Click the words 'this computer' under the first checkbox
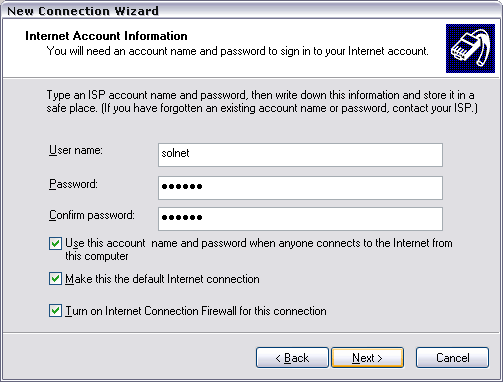 [97, 256]
